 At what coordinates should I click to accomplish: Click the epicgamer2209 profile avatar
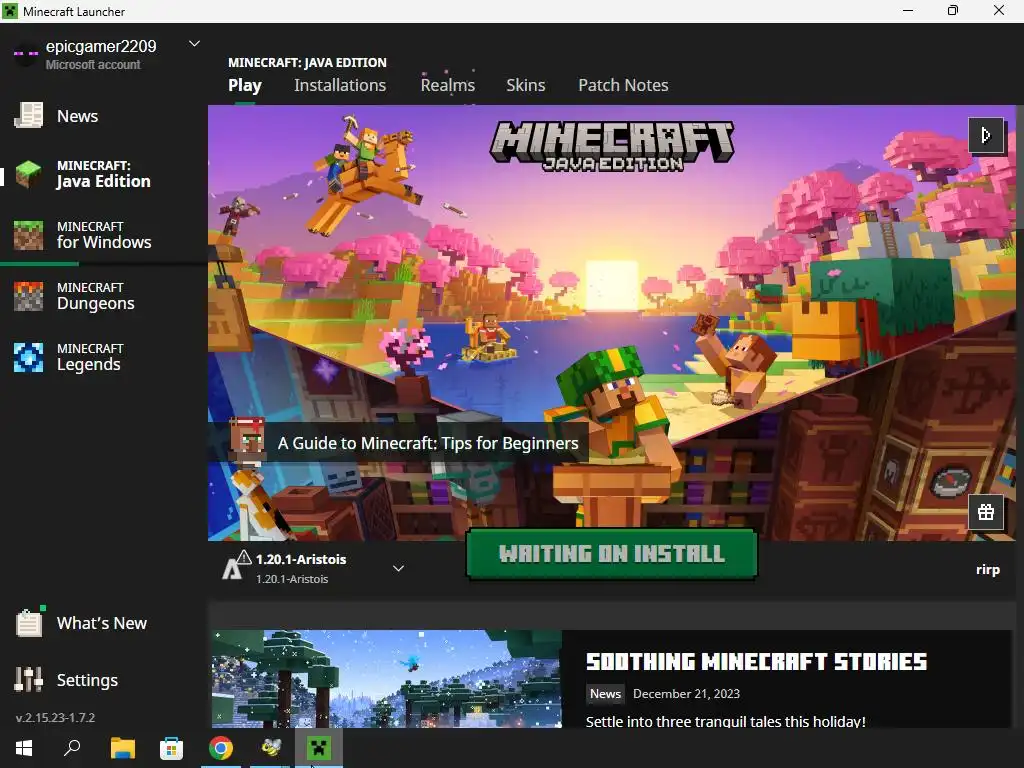(x=26, y=54)
